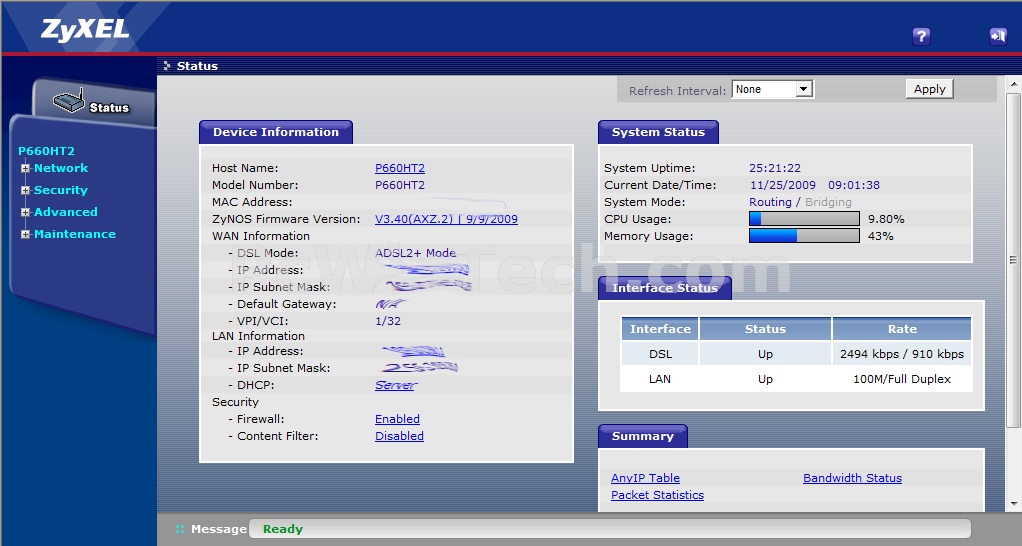The height and width of the screenshot is (546, 1022).
Task: Click the scrollbar down arrow
Action: coord(1014,504)
